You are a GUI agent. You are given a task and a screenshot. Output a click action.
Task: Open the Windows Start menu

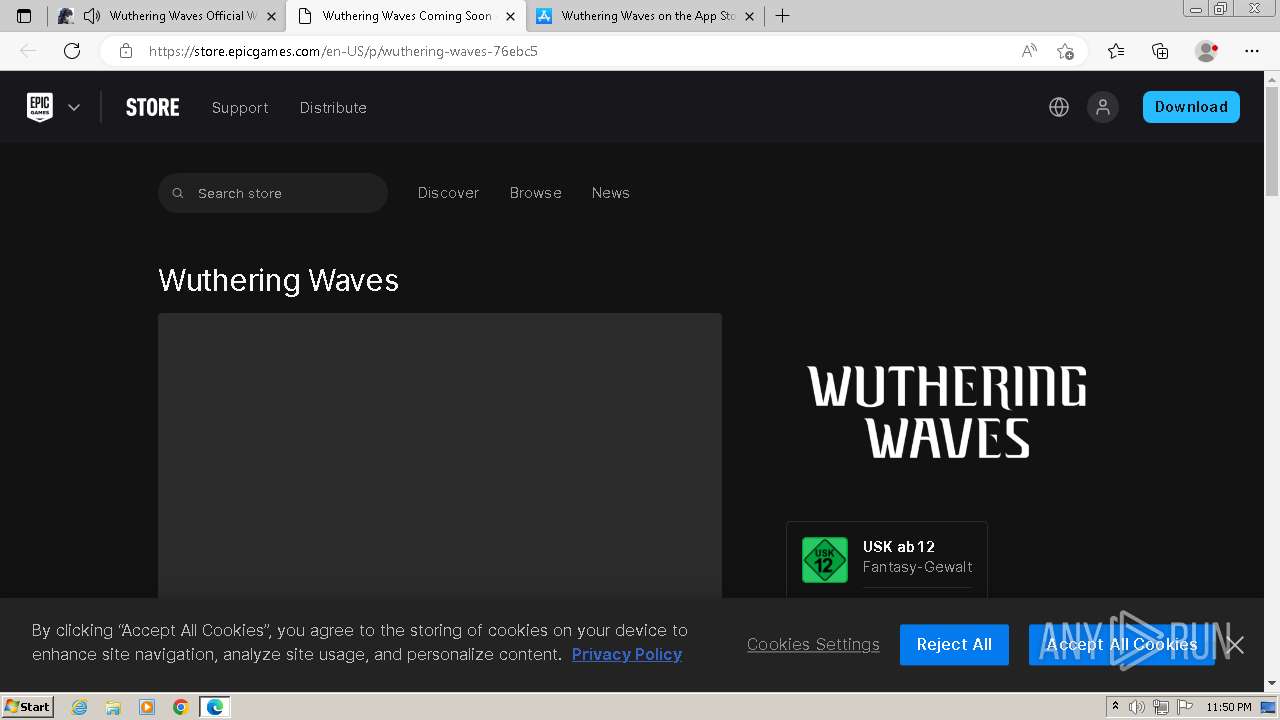(x=28, y=707)
